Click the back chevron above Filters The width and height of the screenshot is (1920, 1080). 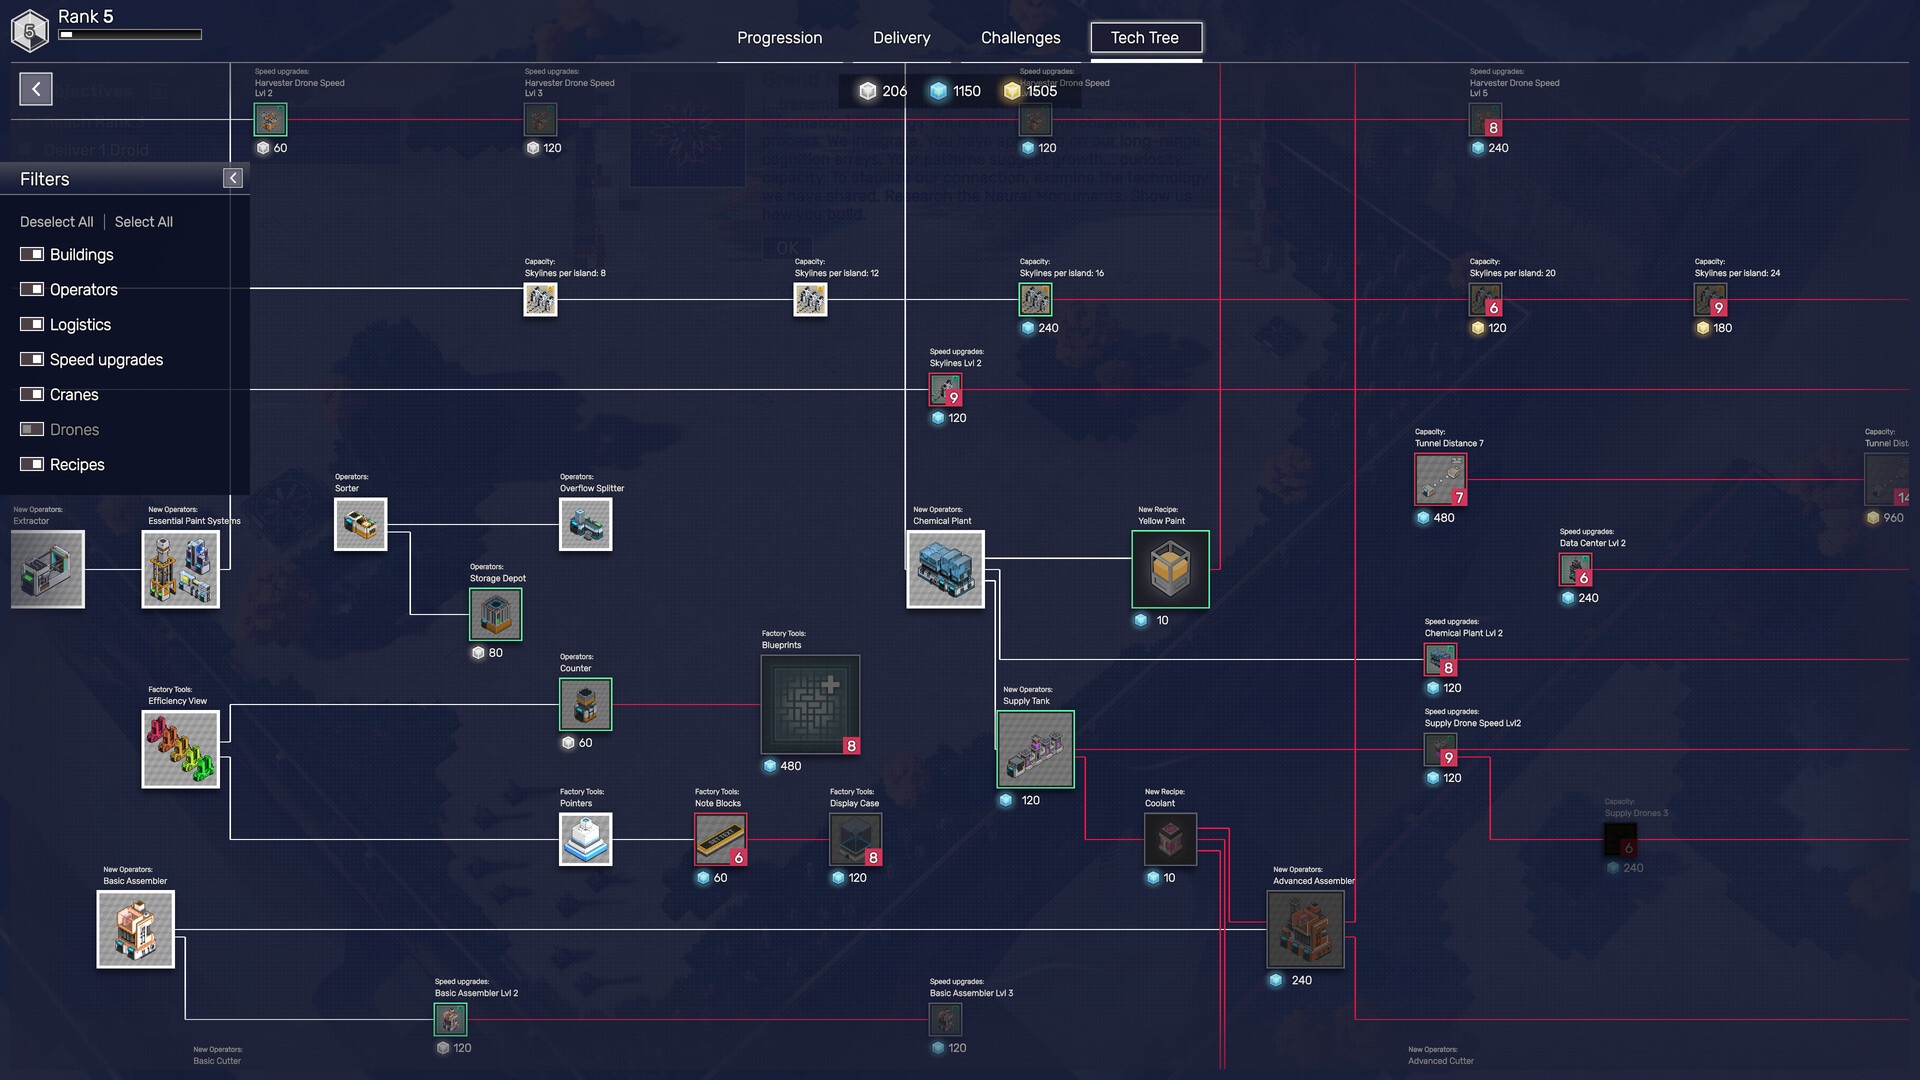coord(35,89)
